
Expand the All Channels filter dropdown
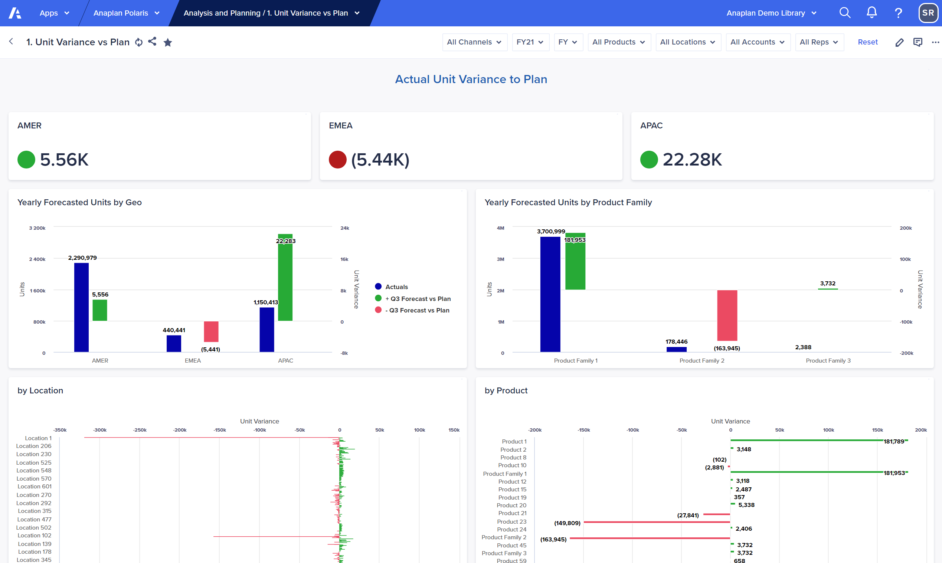pos(474,42)
